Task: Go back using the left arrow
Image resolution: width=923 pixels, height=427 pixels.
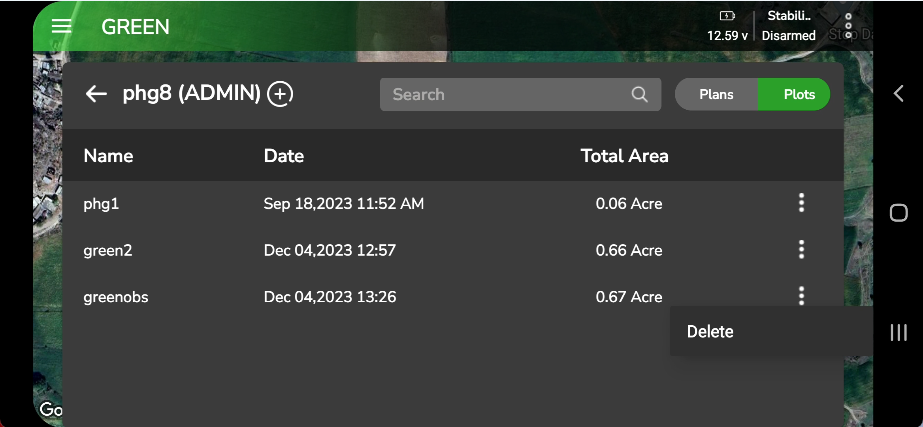Action: 96,94
